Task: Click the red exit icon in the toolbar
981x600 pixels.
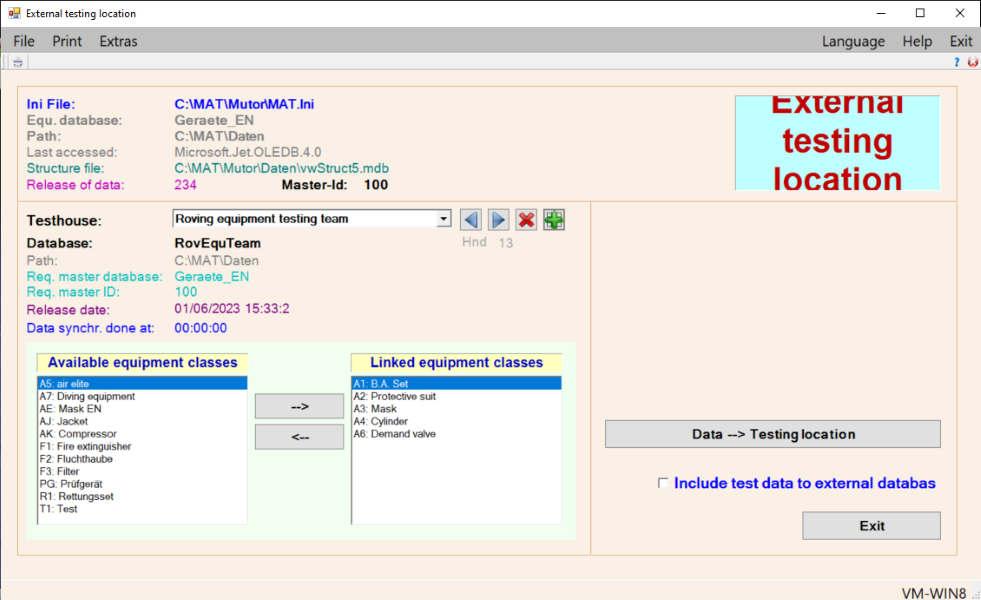Action: click(972, 62)
